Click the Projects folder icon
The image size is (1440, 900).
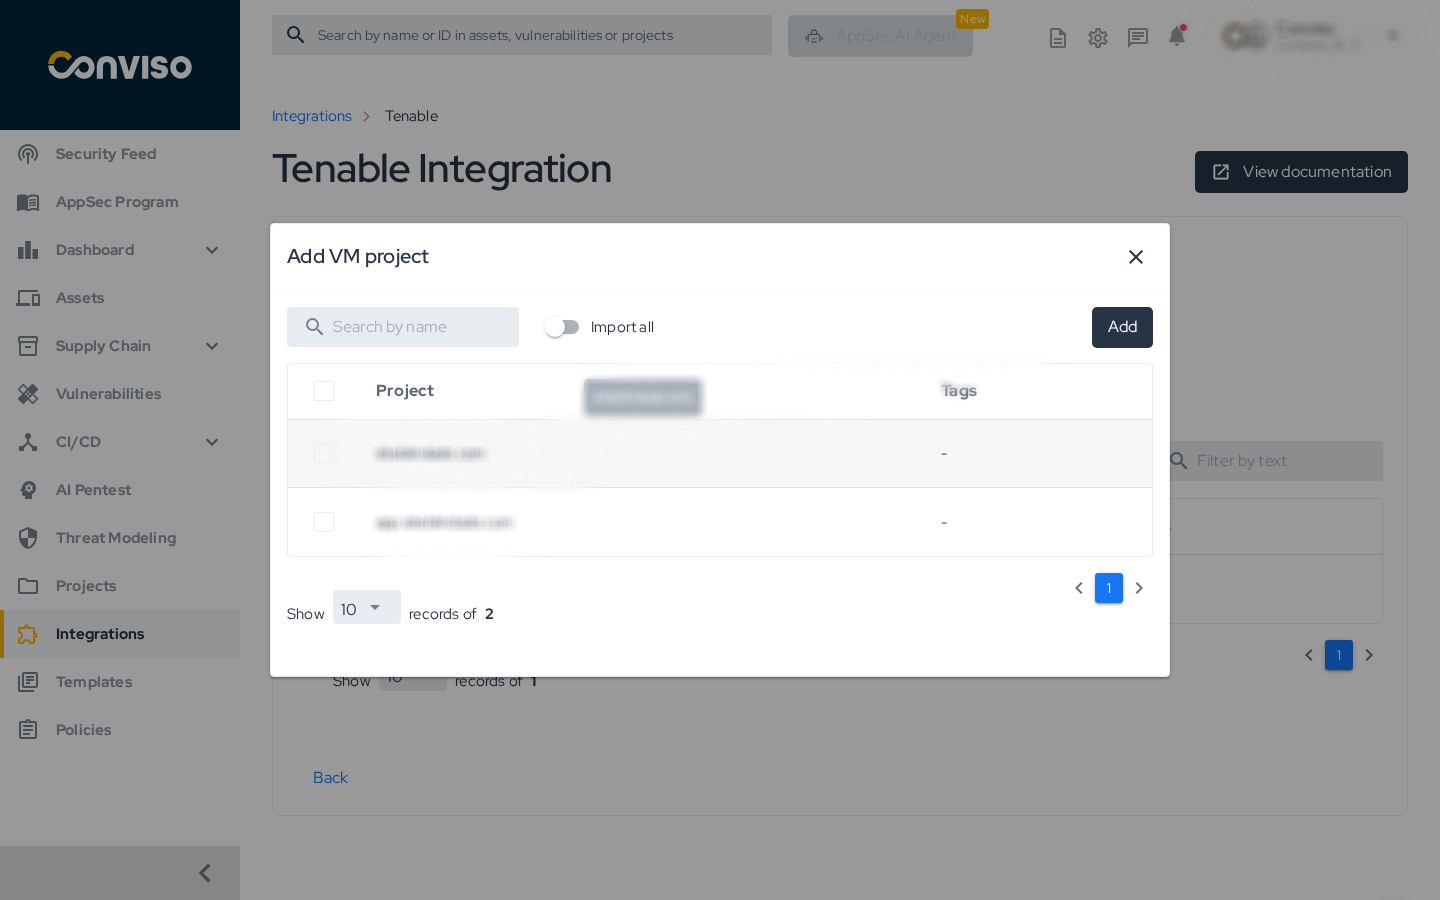[28, 586]
